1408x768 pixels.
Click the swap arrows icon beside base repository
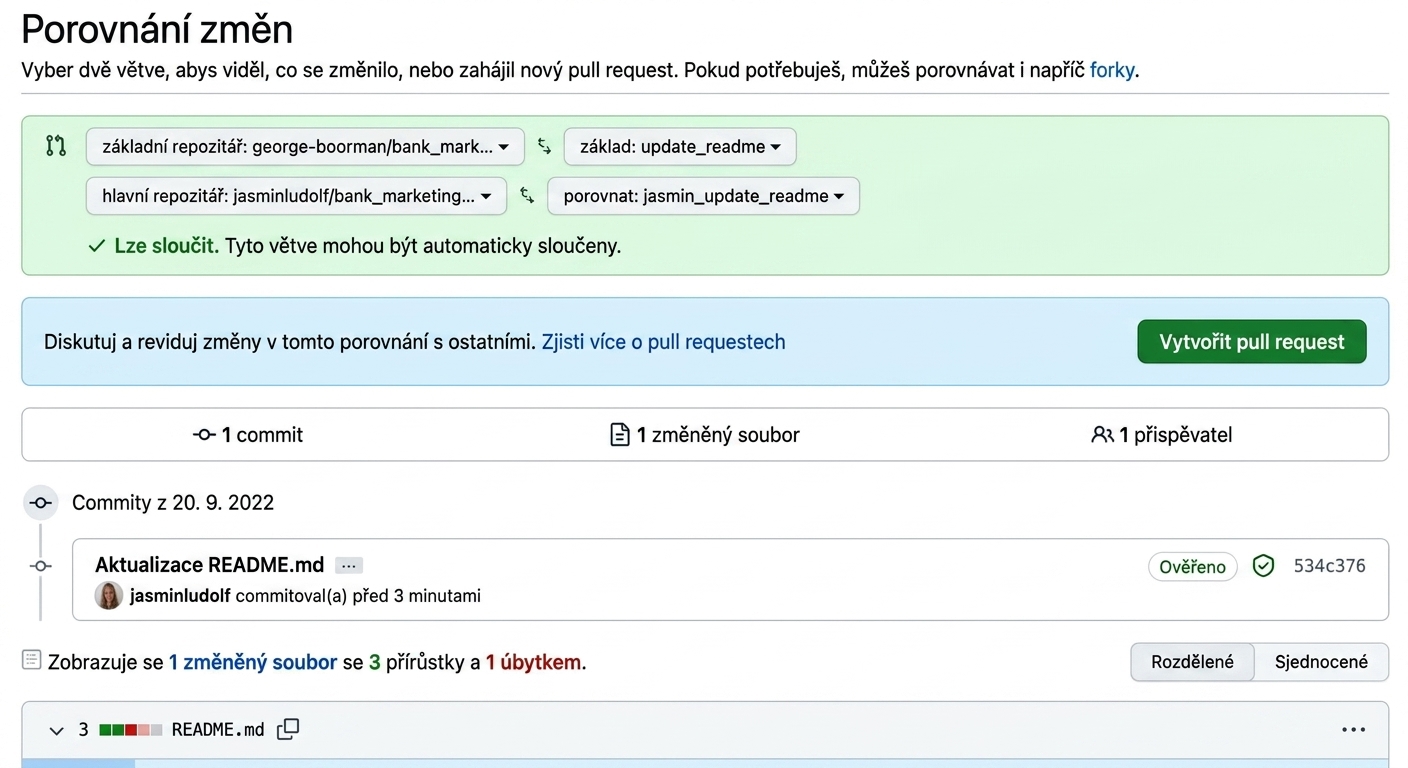[544, 146]
